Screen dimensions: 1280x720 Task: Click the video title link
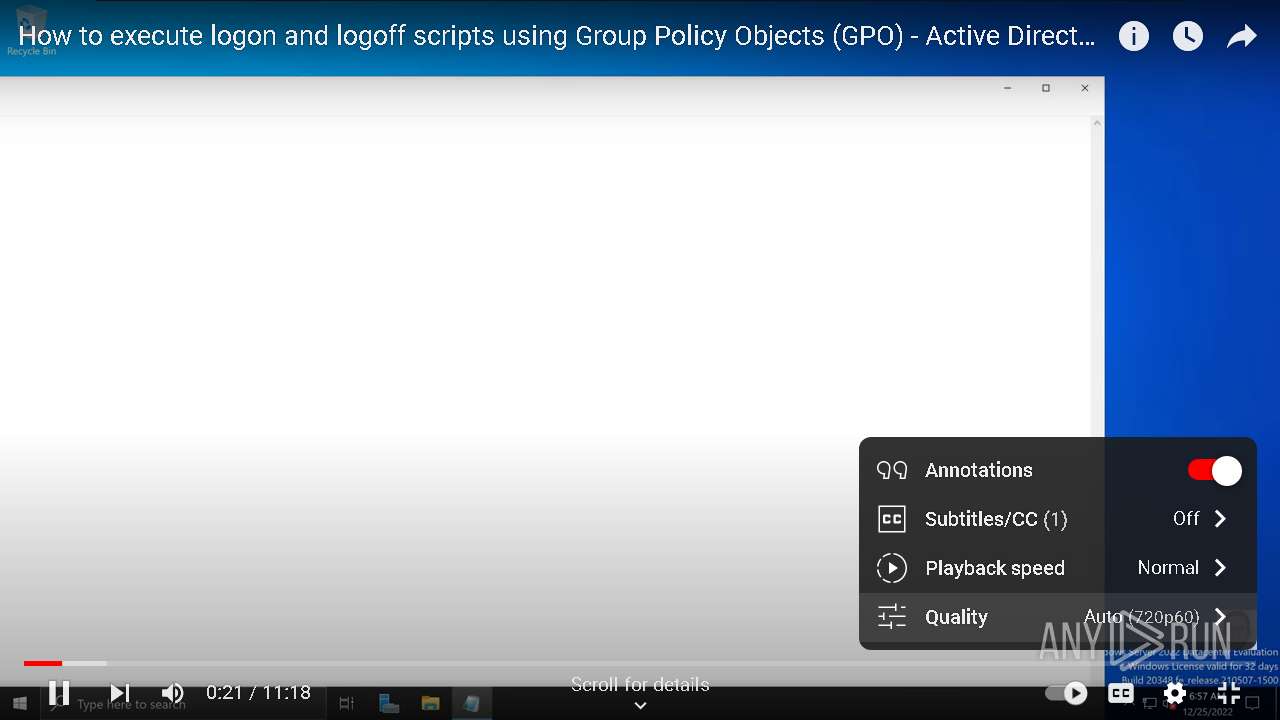point(557,37)
